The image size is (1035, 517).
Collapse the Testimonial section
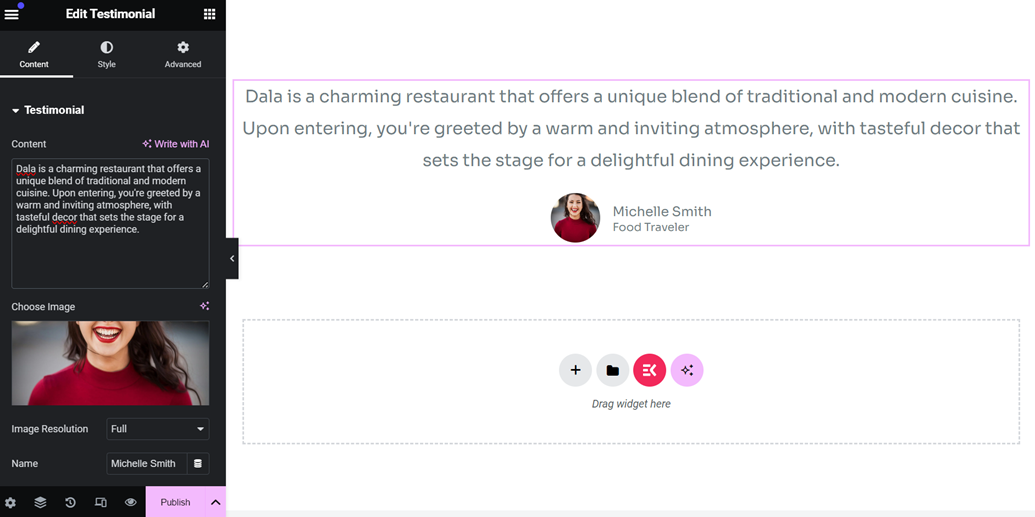pos(48,110)
